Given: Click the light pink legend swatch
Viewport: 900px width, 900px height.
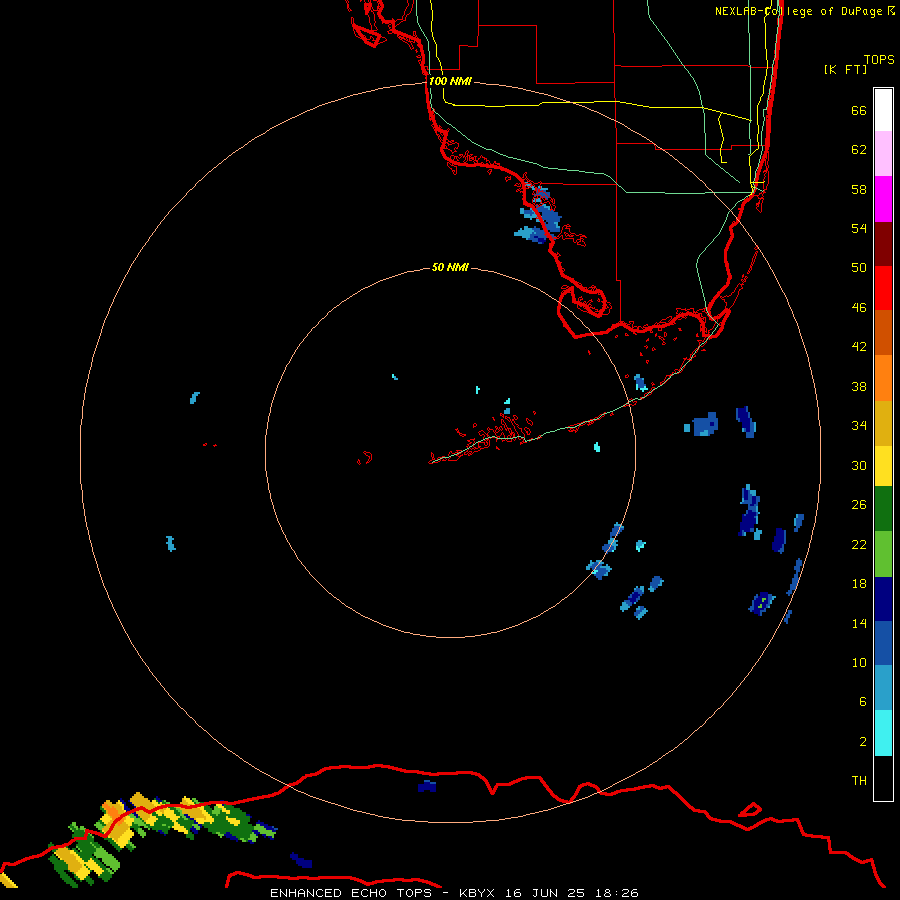Looking at the screenshot, I should click(883, 154).
